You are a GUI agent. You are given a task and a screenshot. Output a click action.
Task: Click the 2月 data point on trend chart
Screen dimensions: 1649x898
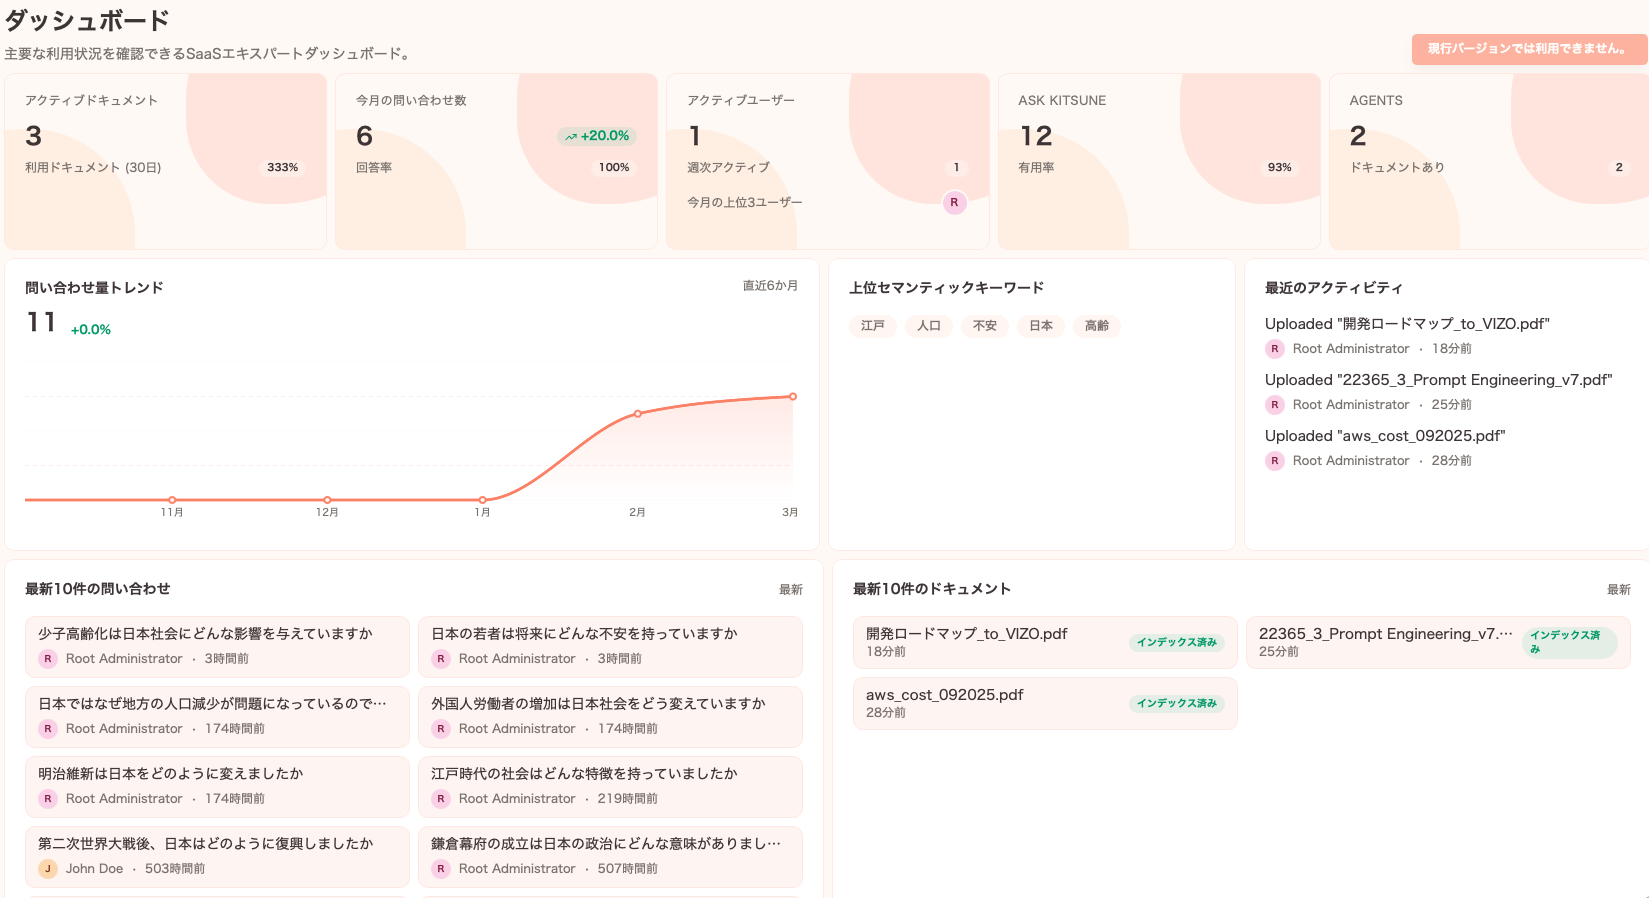[638, 414]
